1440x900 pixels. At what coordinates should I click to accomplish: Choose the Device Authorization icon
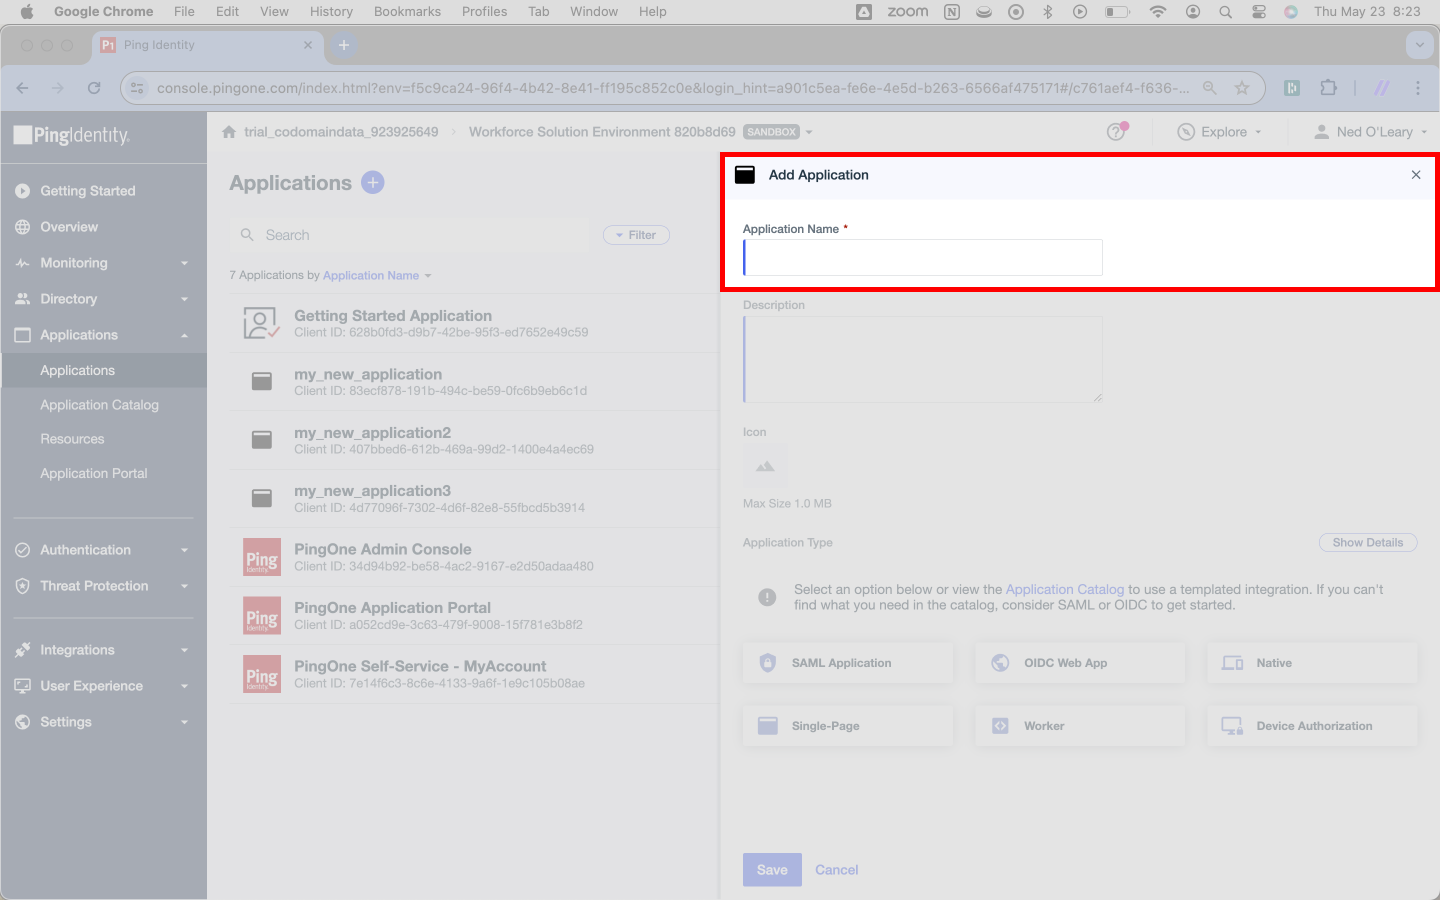tap(1233, 726)
